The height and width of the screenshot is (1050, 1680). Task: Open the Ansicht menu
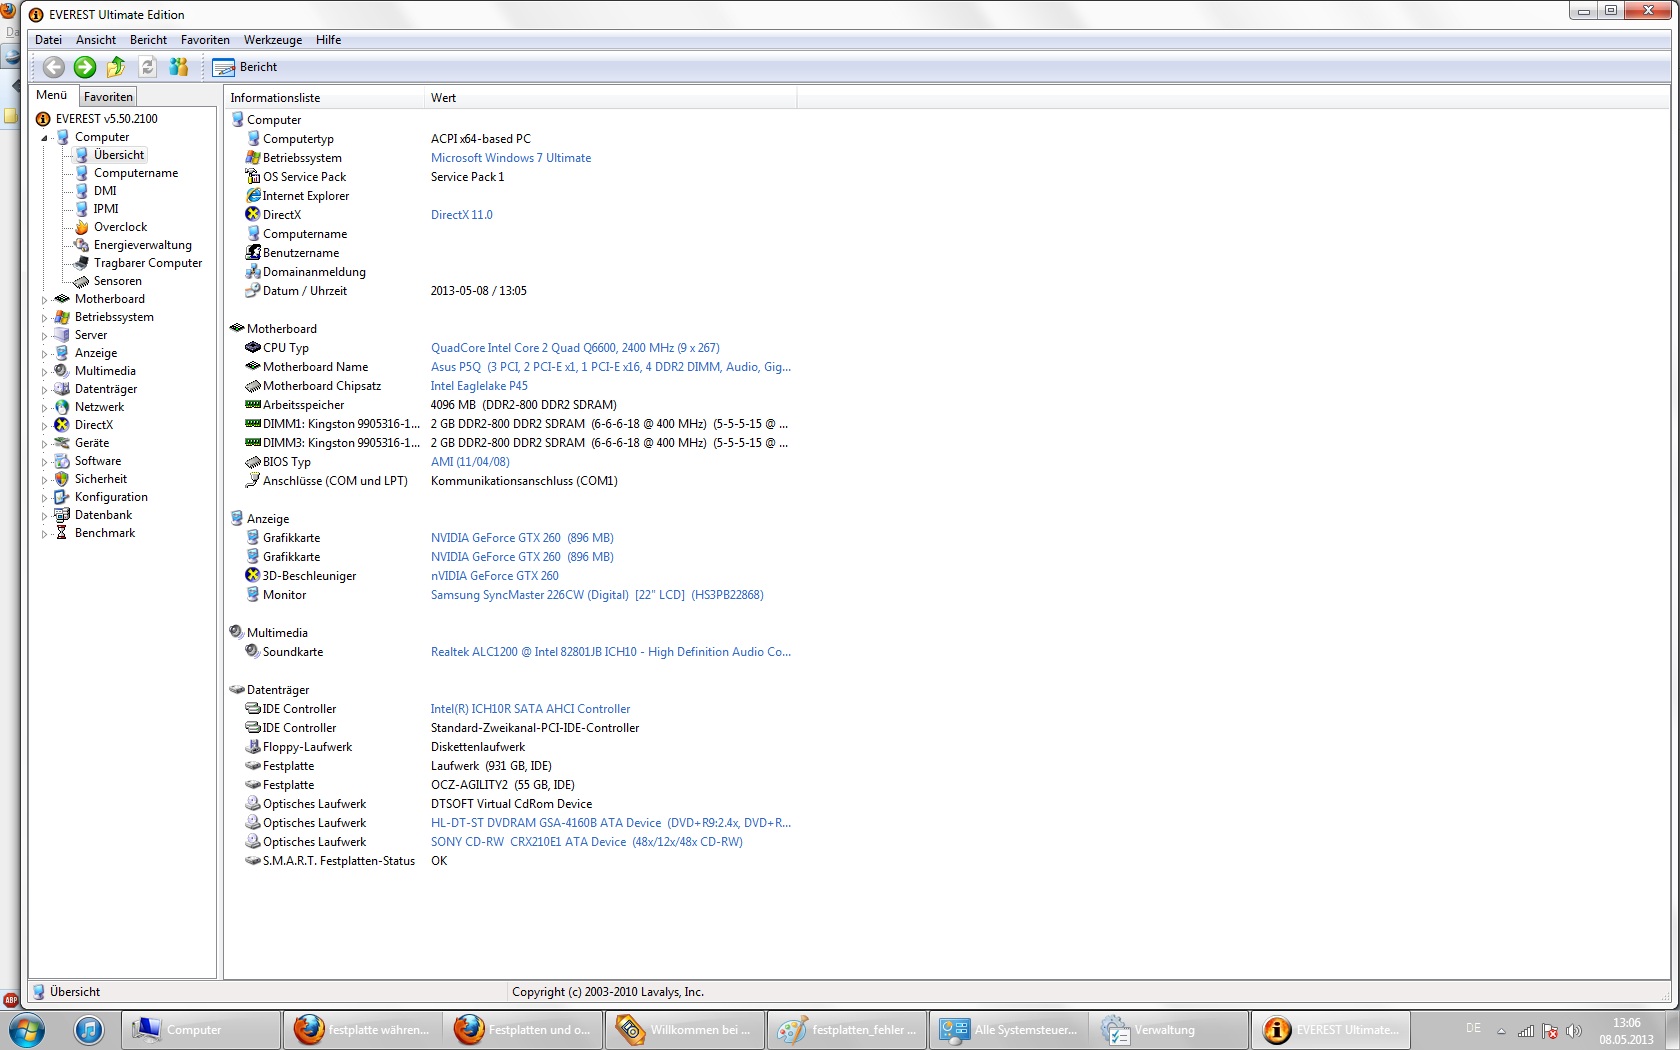coord(96,40)
